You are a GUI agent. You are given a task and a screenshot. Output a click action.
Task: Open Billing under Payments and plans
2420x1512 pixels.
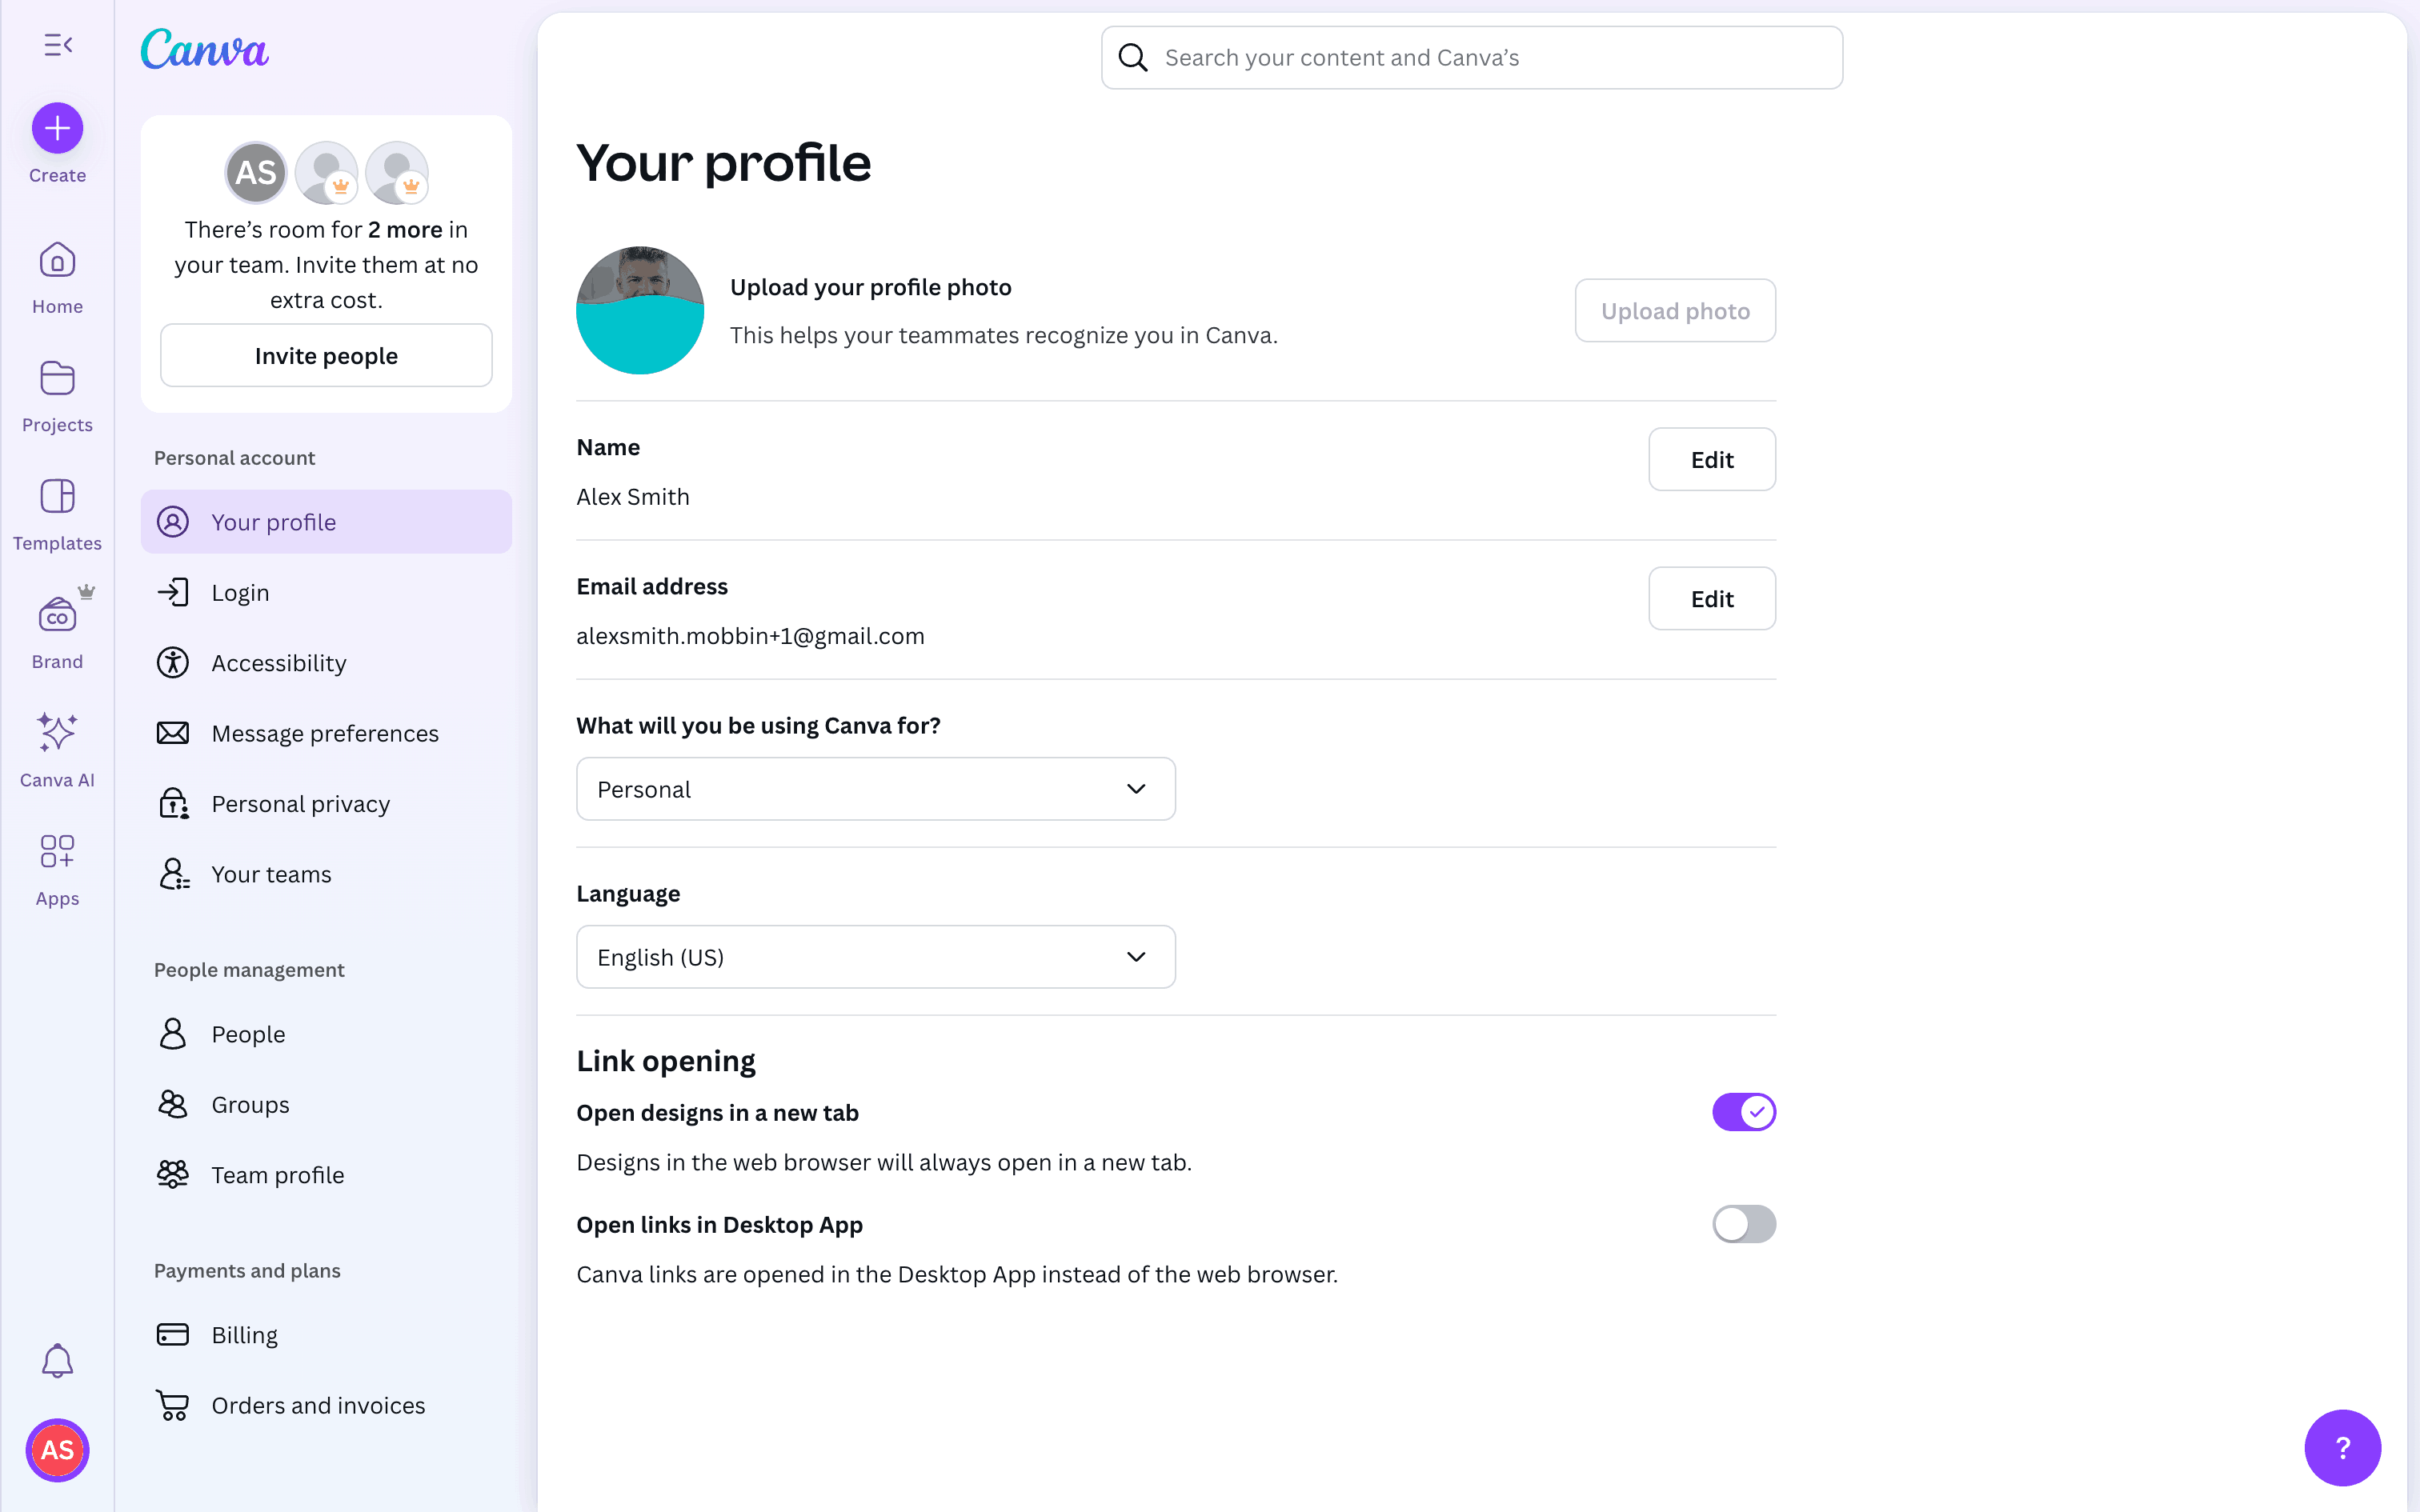click(x=245, y=1335)
